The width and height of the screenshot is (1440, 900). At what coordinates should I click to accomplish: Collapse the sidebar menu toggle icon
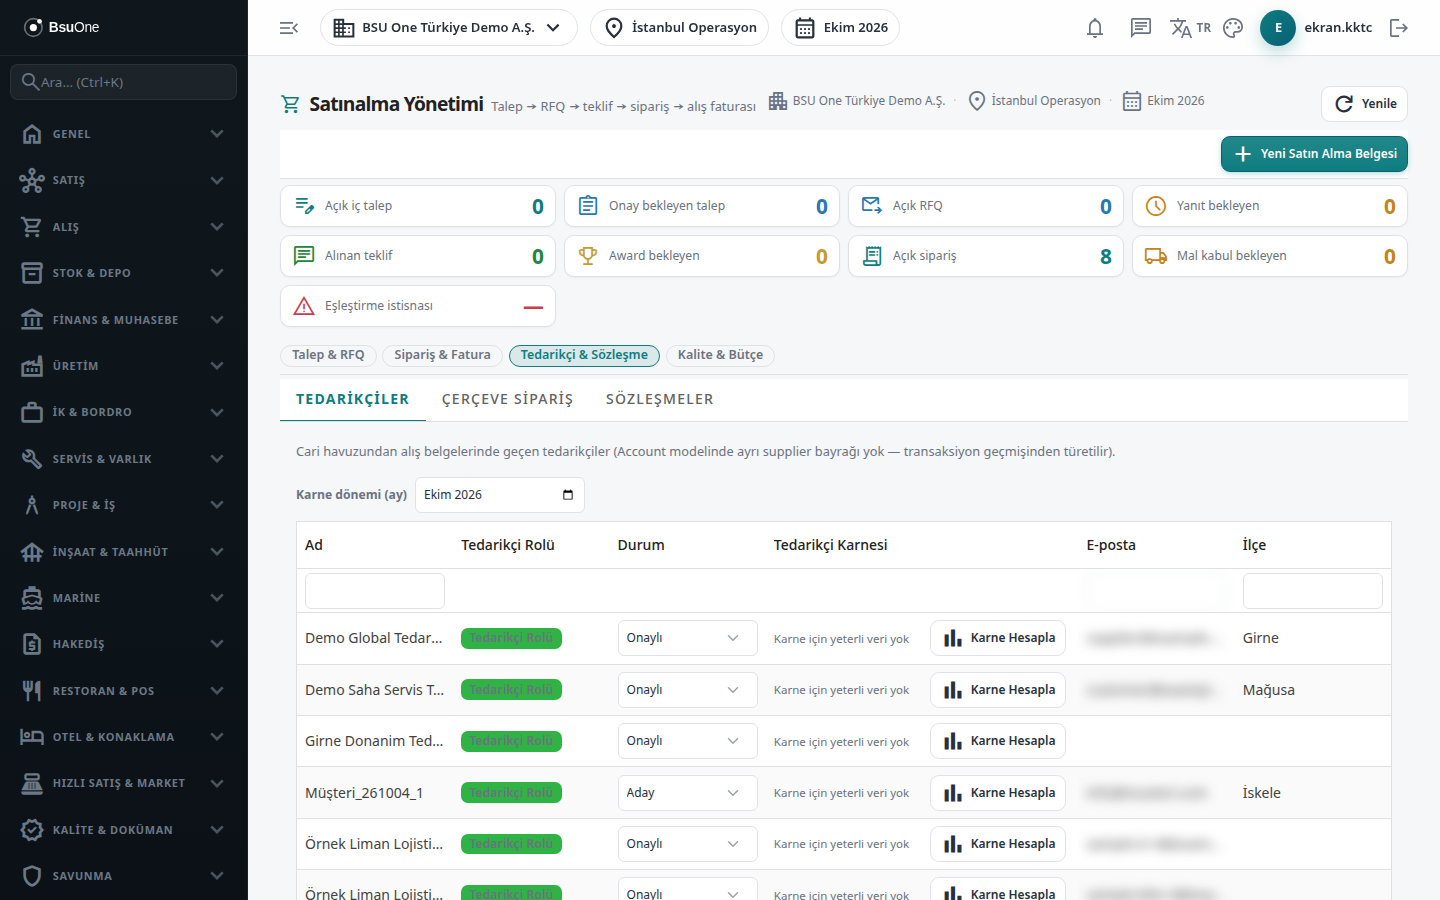pos(289,28)
